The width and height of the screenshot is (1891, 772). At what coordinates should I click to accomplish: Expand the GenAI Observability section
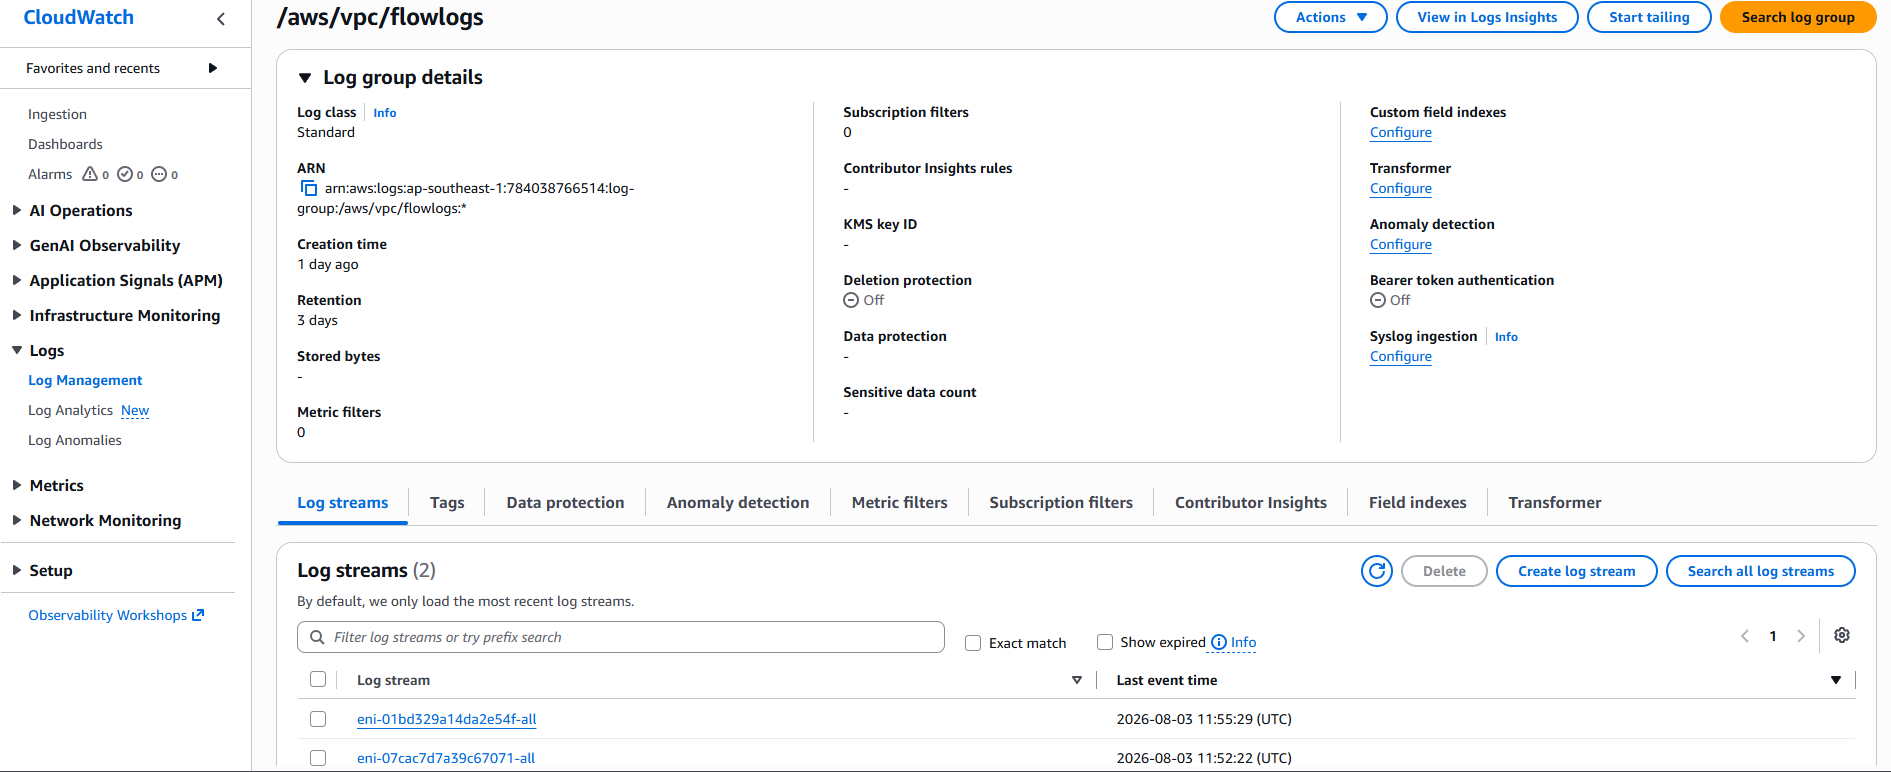17,245
